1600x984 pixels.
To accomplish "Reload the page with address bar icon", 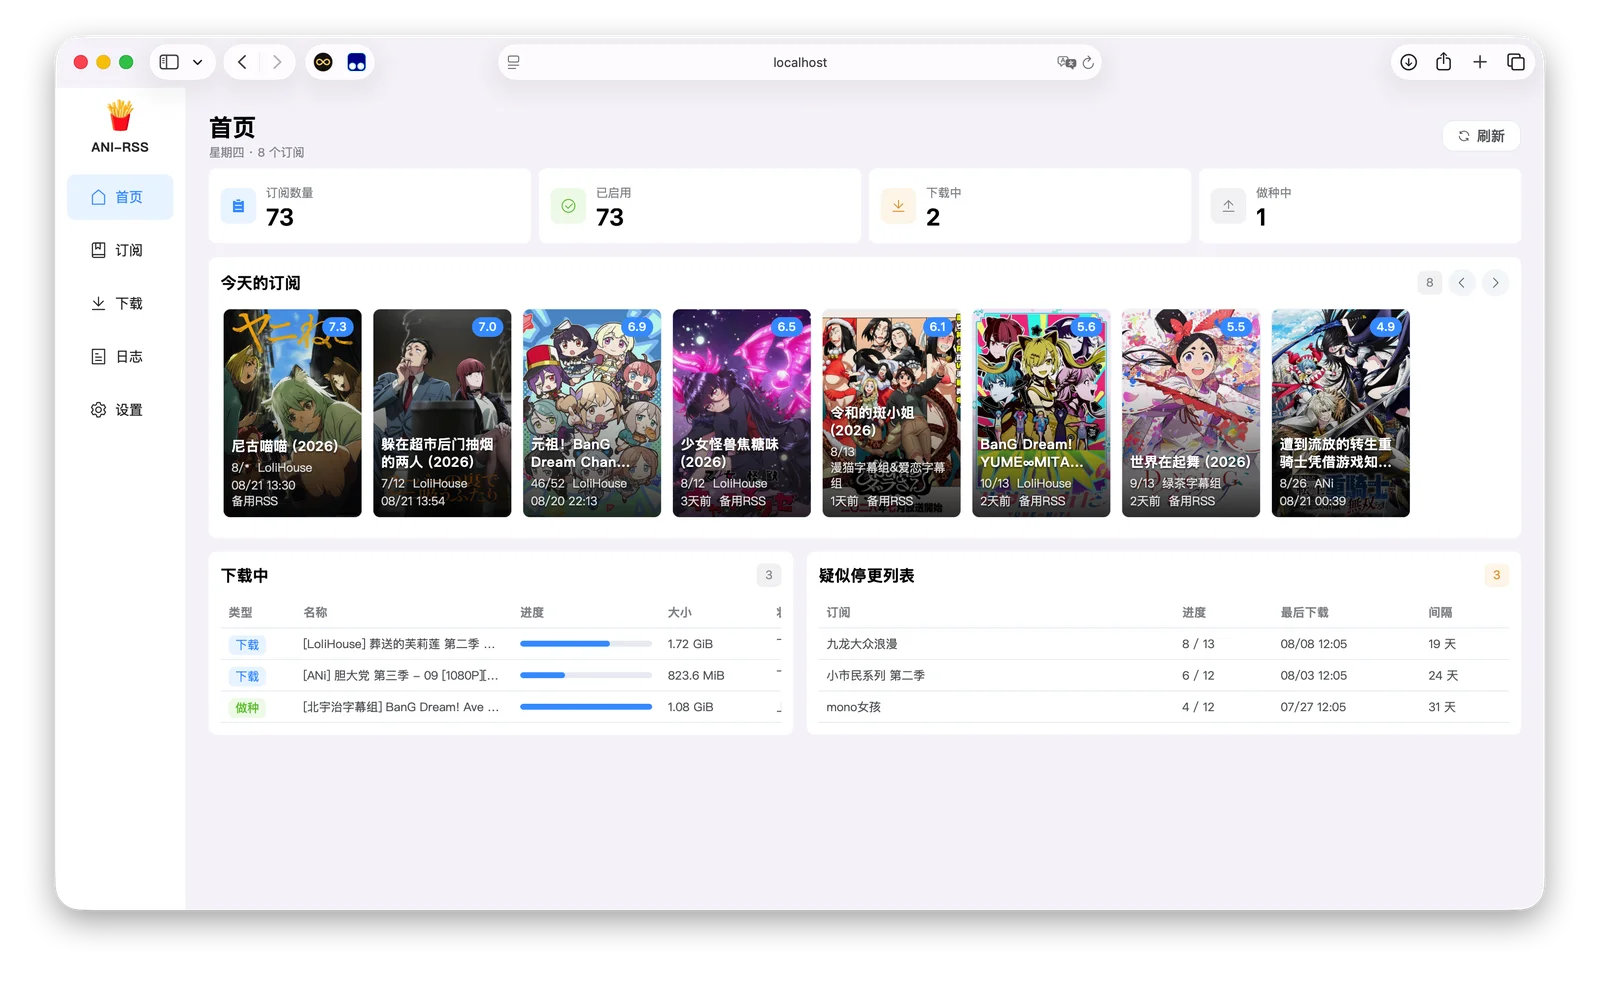I will [x=1088, y=62].
